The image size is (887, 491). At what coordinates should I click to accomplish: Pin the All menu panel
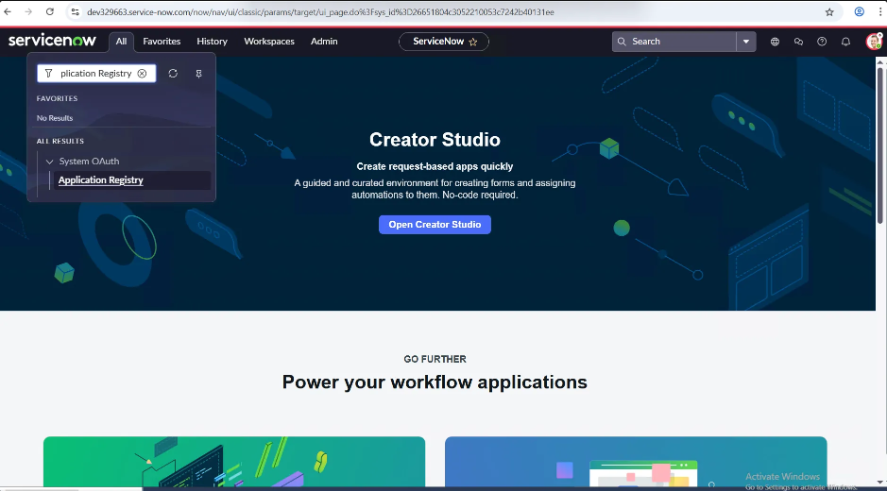(199, 74)
